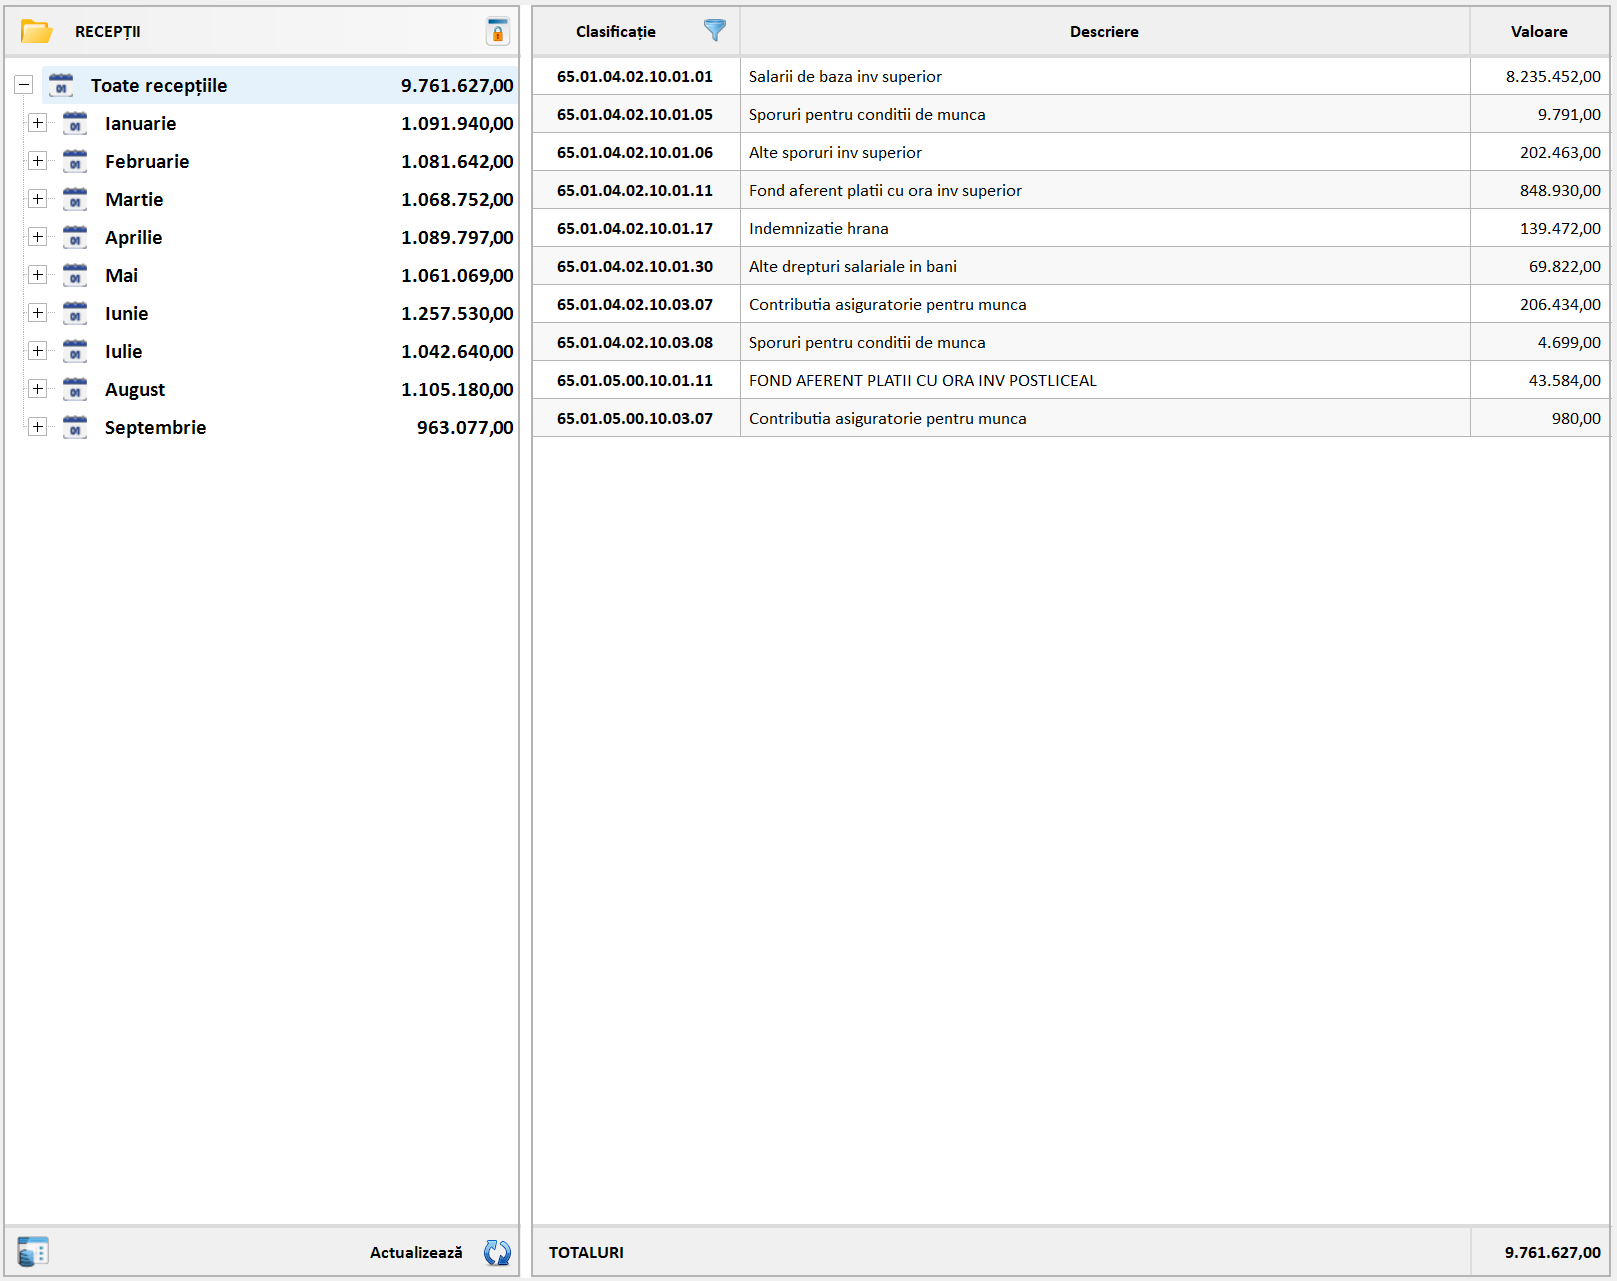The width and height of the screenshot is (1617, 1281).
Task: Expand the Septembrie node
Action: click(38, 427)
